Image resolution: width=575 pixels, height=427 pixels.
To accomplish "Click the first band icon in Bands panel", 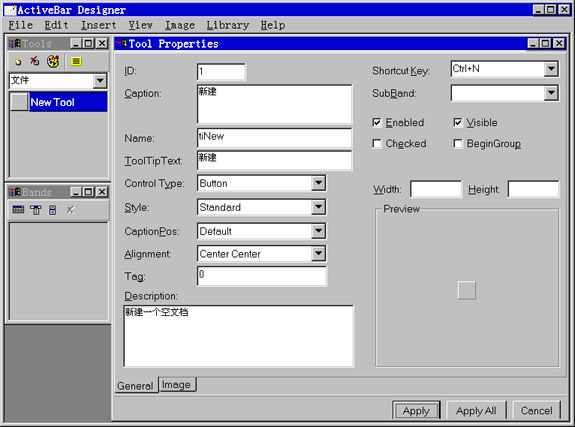I will (x=18, y=209).
